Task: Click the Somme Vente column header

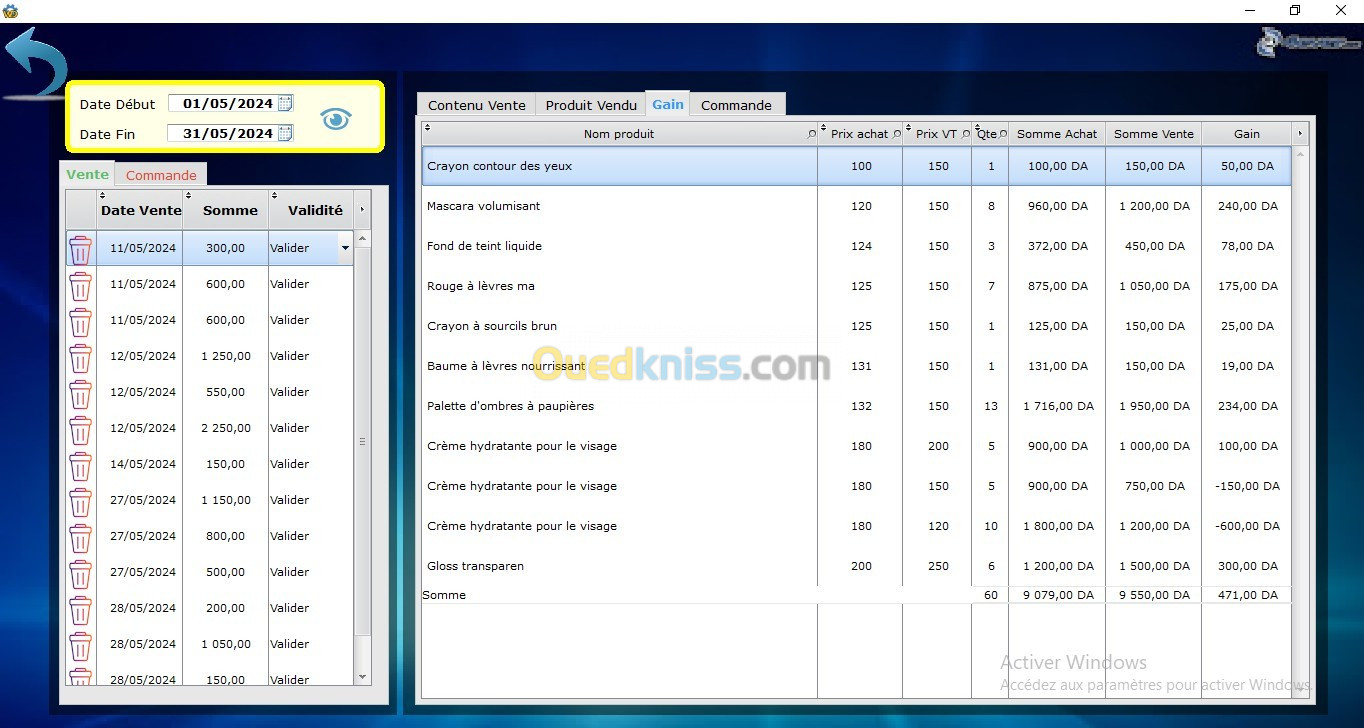Action: tap(1154, 134)
